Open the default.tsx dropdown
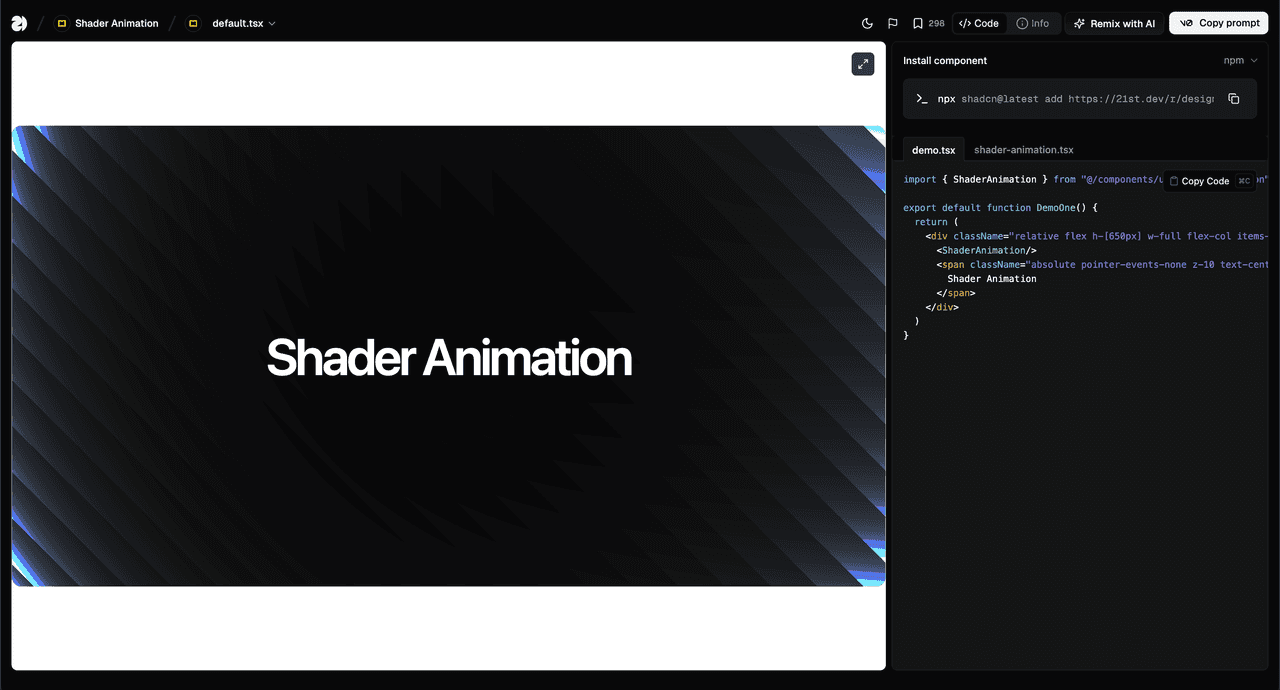This screenshot has height=690, width=1280. [272, 23]
